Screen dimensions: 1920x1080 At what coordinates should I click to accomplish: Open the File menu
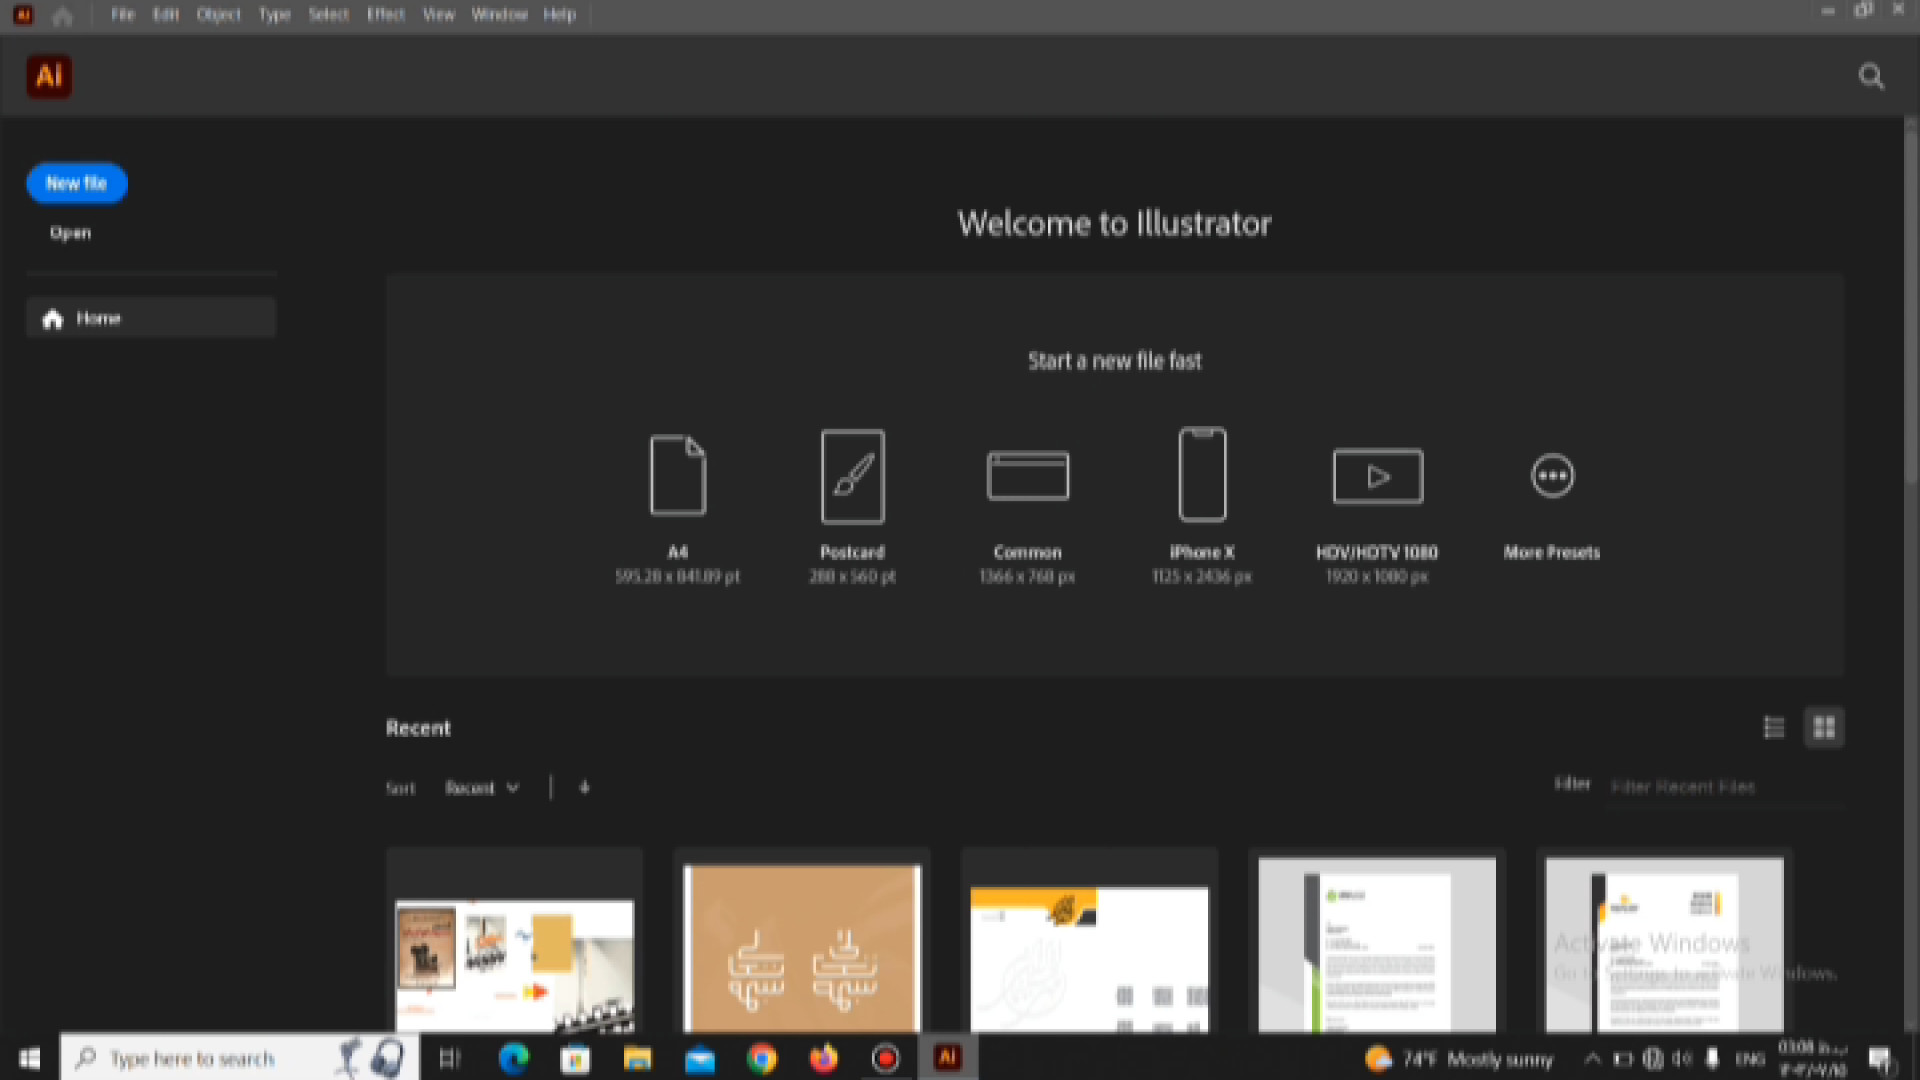pyautogui.click(x=123, y=15)
